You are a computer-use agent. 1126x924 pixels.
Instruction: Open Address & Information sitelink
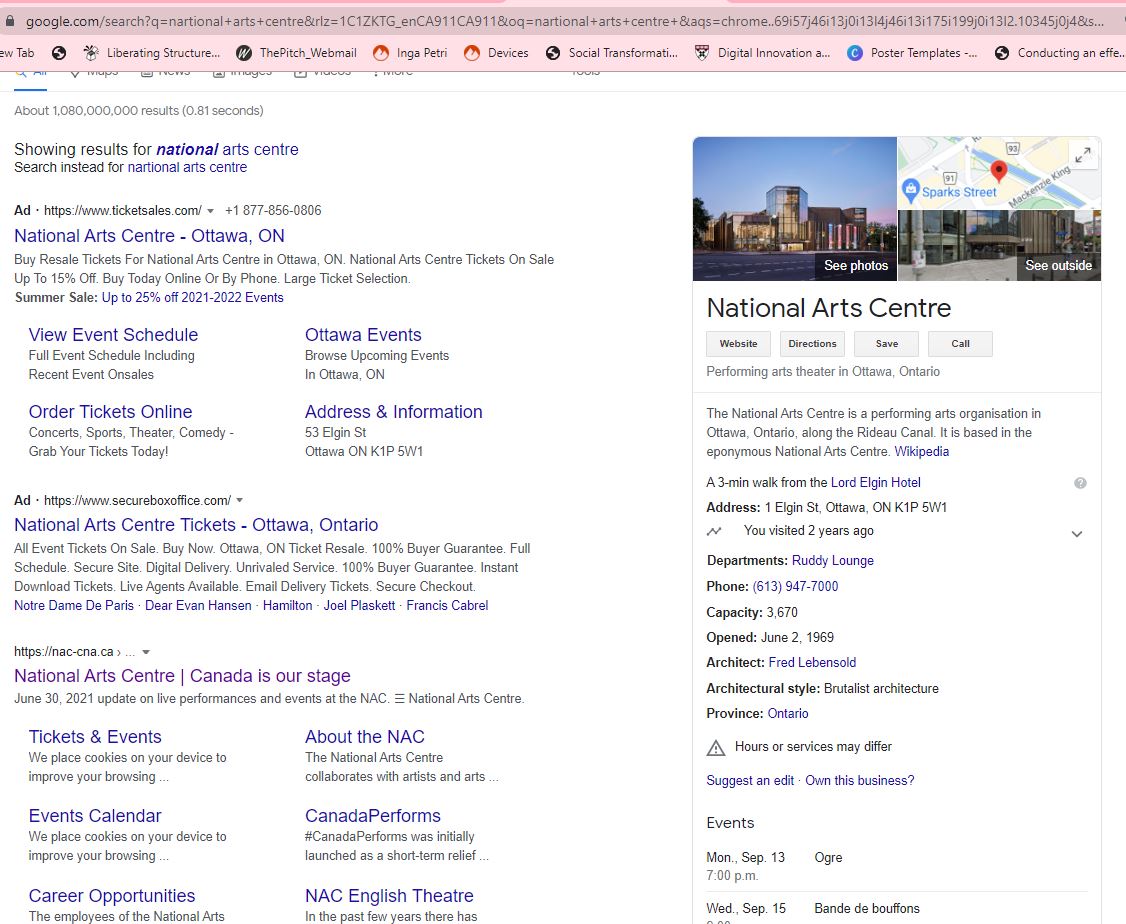(x=394, y=411)
